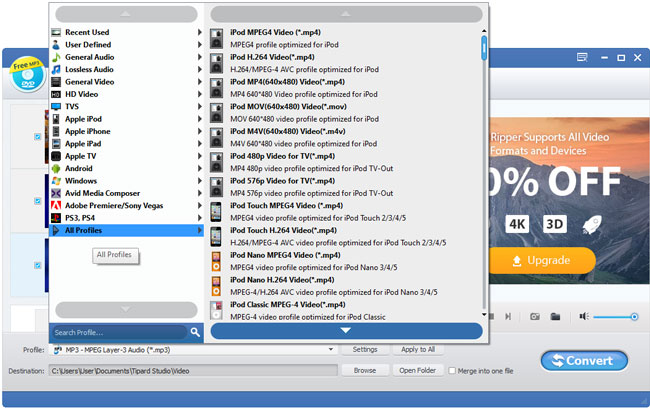Viewport: 650px width, 409px height.
Task: Select the All Profiles category
Action: 126,230
